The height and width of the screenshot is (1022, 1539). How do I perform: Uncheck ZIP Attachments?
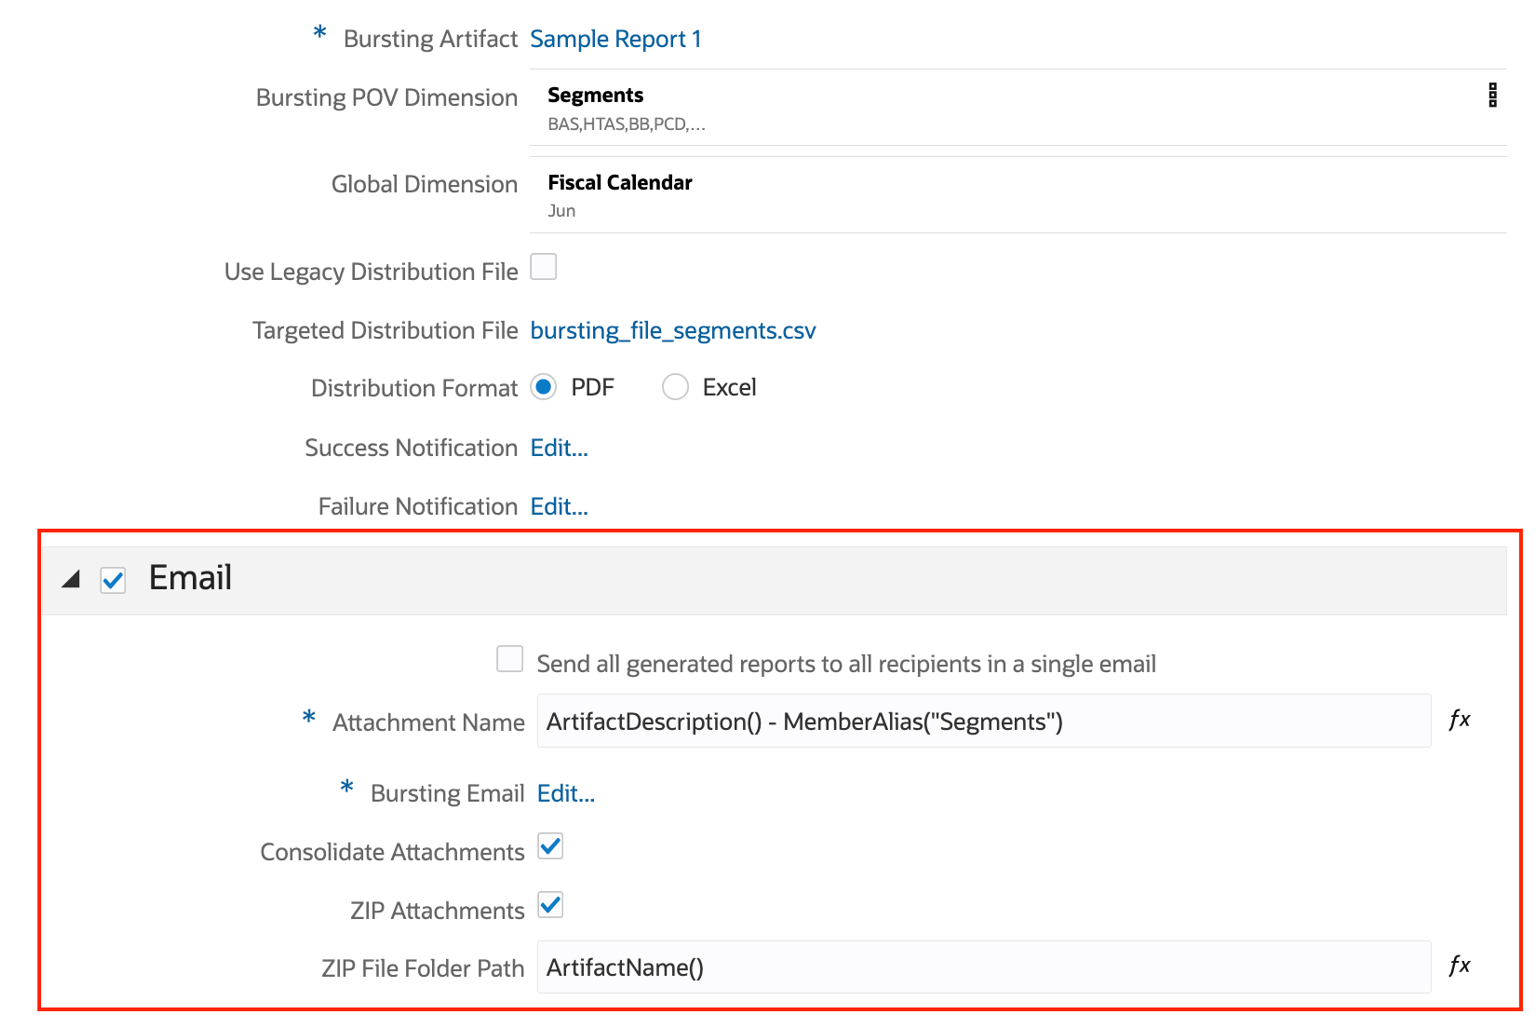pos(551,906)
